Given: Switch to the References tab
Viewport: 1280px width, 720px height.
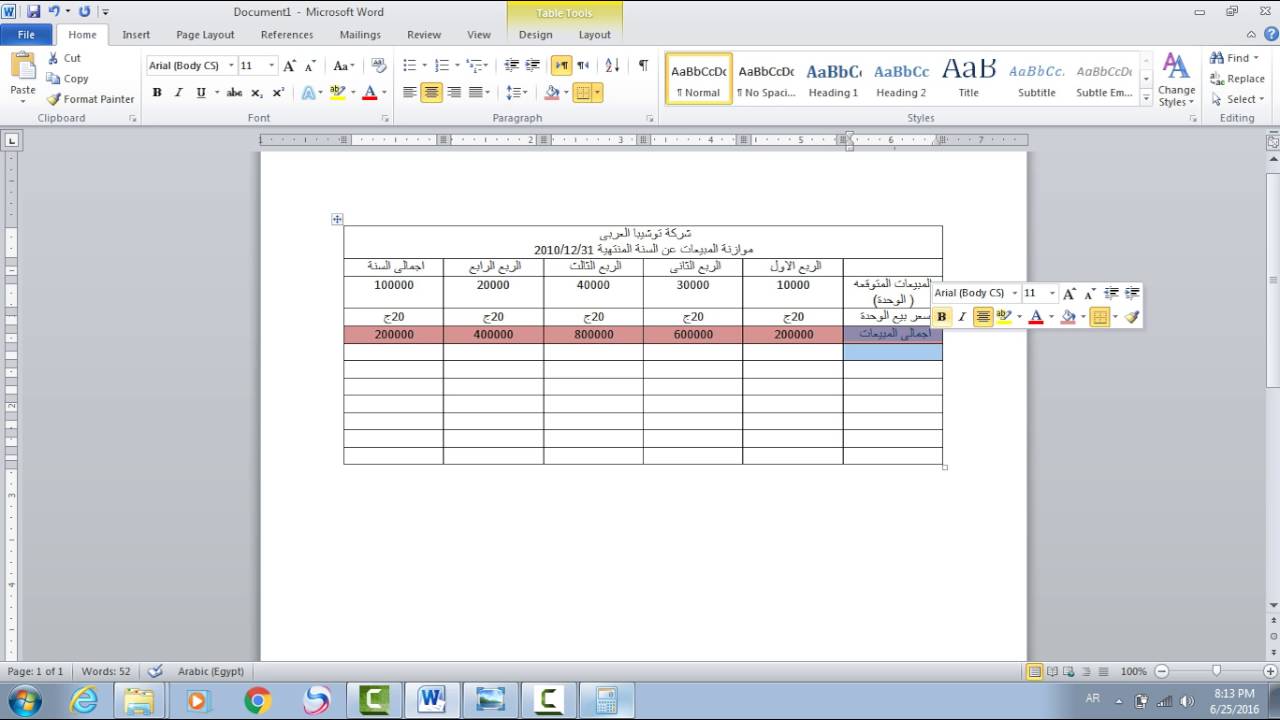Looking at the screenshot, I should coord(287,34).
